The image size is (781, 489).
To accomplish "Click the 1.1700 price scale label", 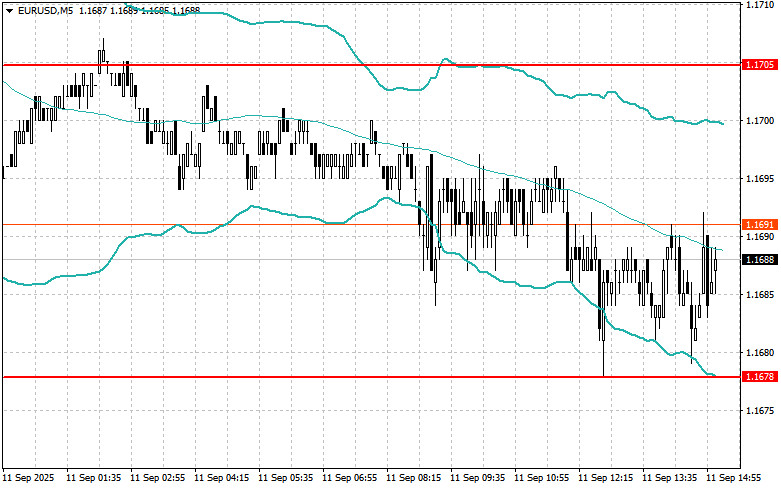I will pos(760,121).
